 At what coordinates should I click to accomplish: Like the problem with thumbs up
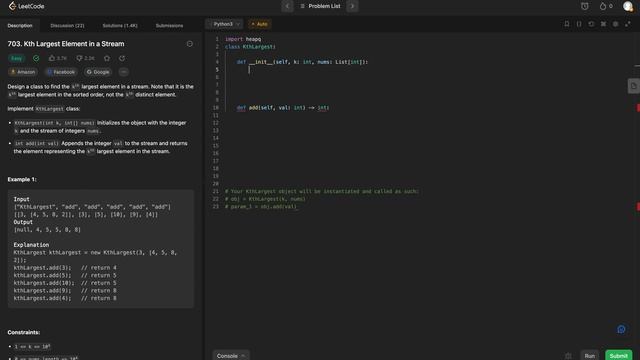coord(58,58)
